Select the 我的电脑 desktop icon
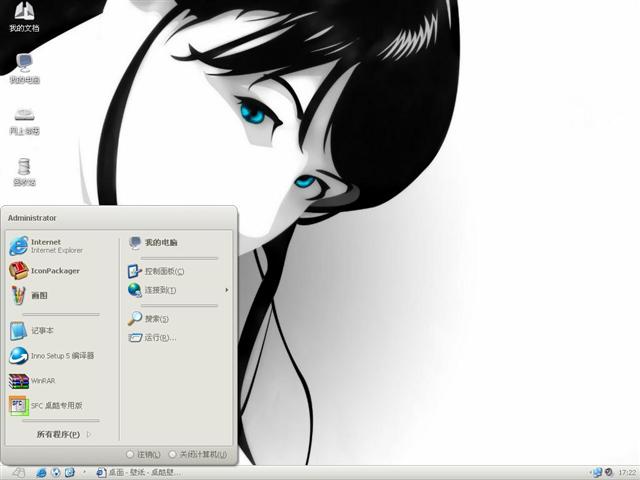 point(24,69)
